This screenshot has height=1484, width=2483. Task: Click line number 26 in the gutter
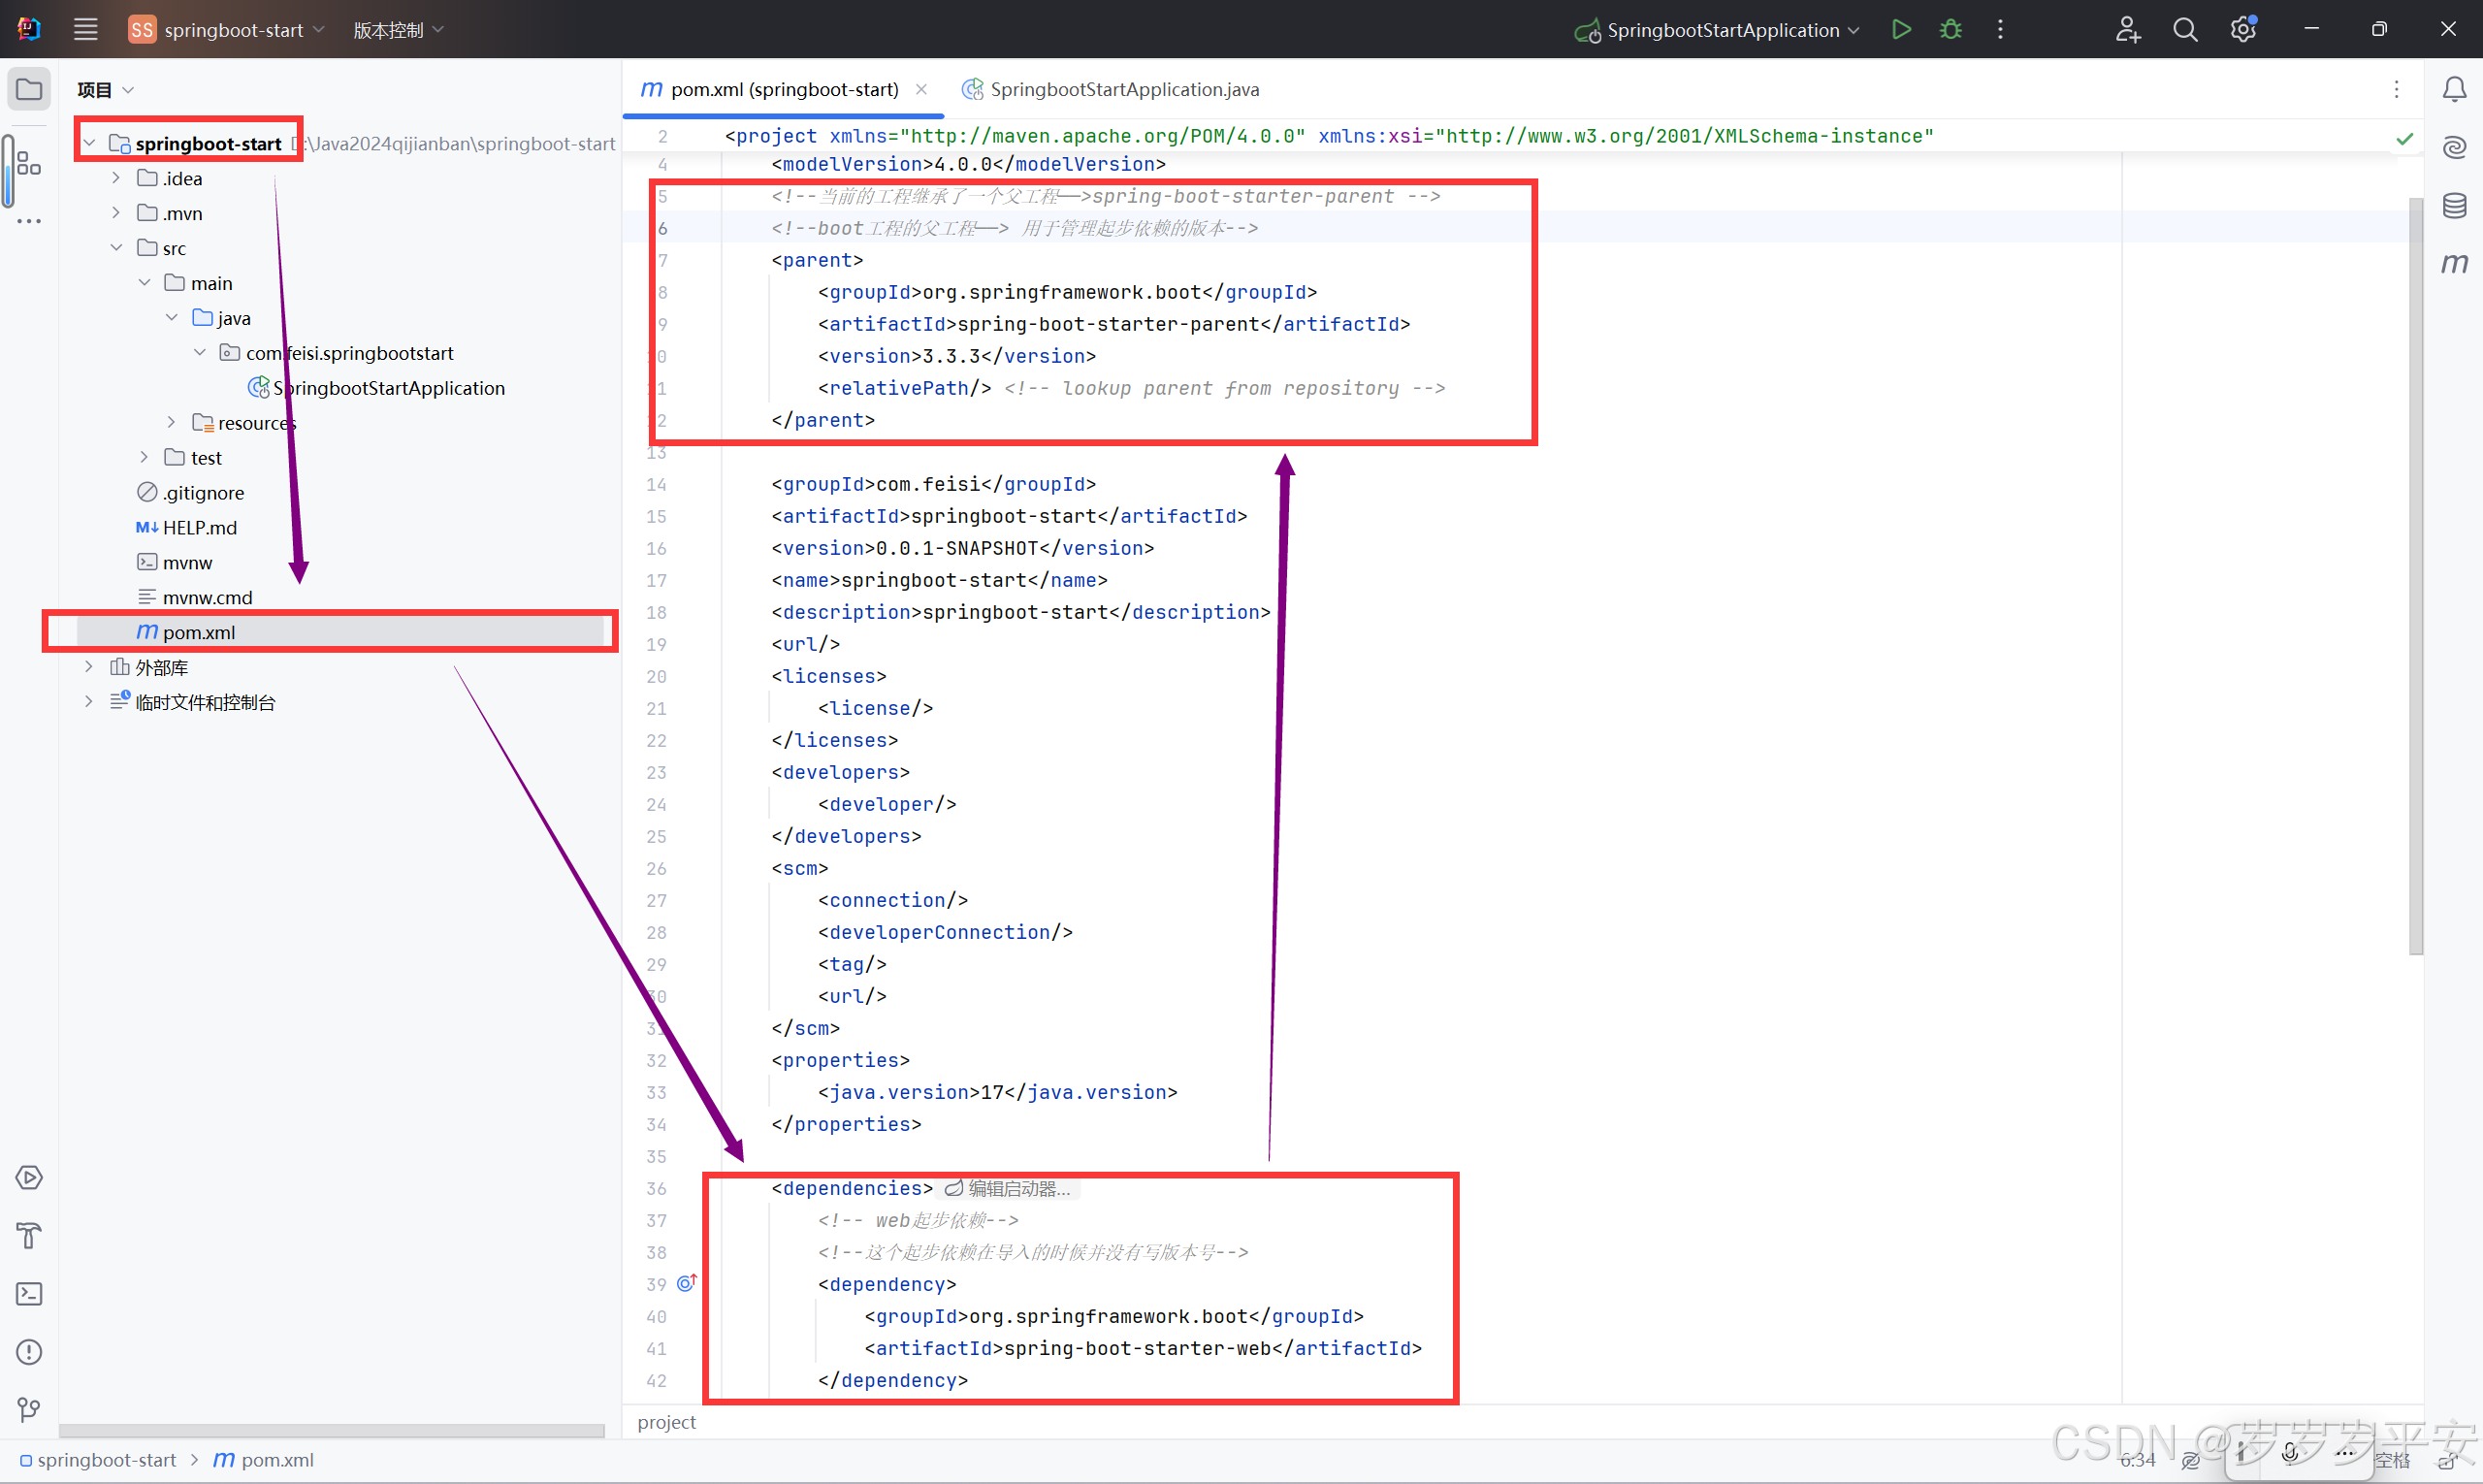pyautogui.click(x=656, y=868)
